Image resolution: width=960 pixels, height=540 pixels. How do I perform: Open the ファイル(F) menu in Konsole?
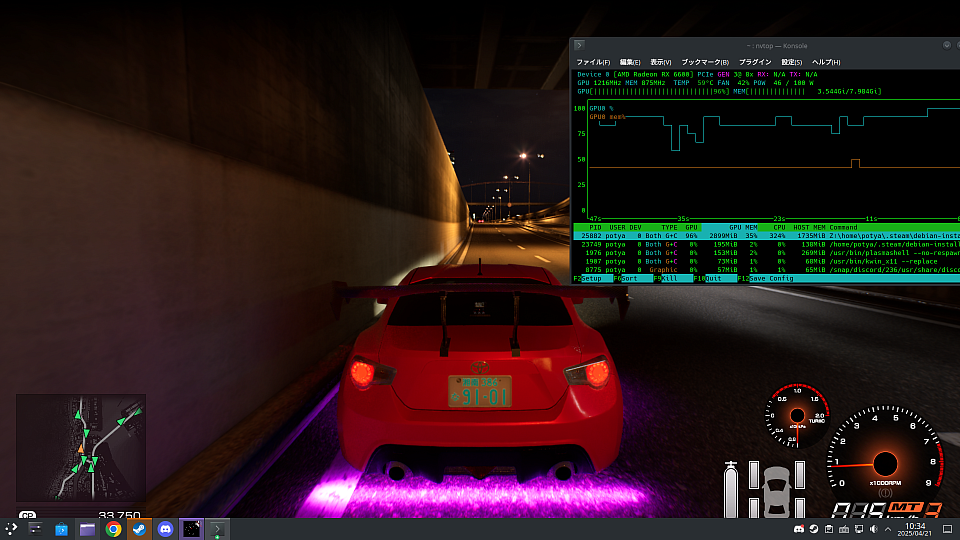pos(593,62)
